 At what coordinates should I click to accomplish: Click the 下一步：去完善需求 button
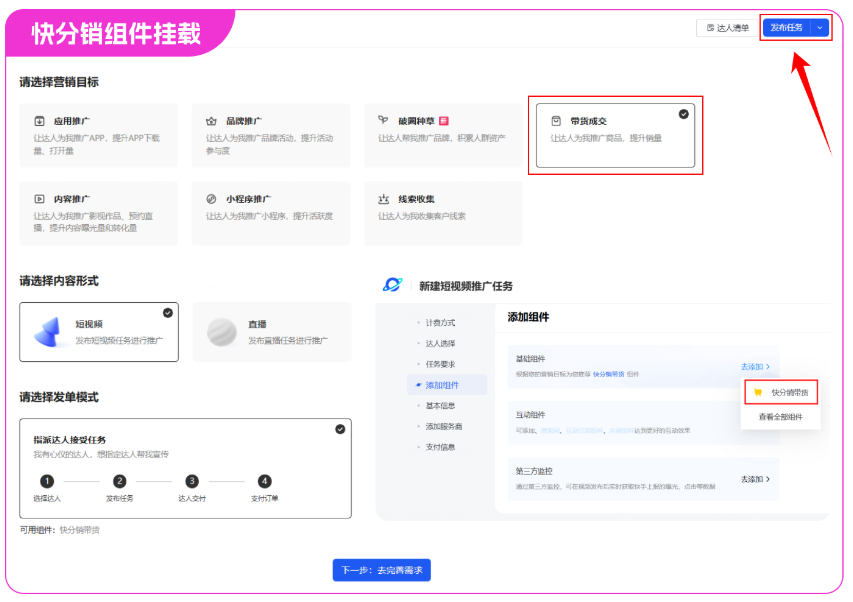382,570
